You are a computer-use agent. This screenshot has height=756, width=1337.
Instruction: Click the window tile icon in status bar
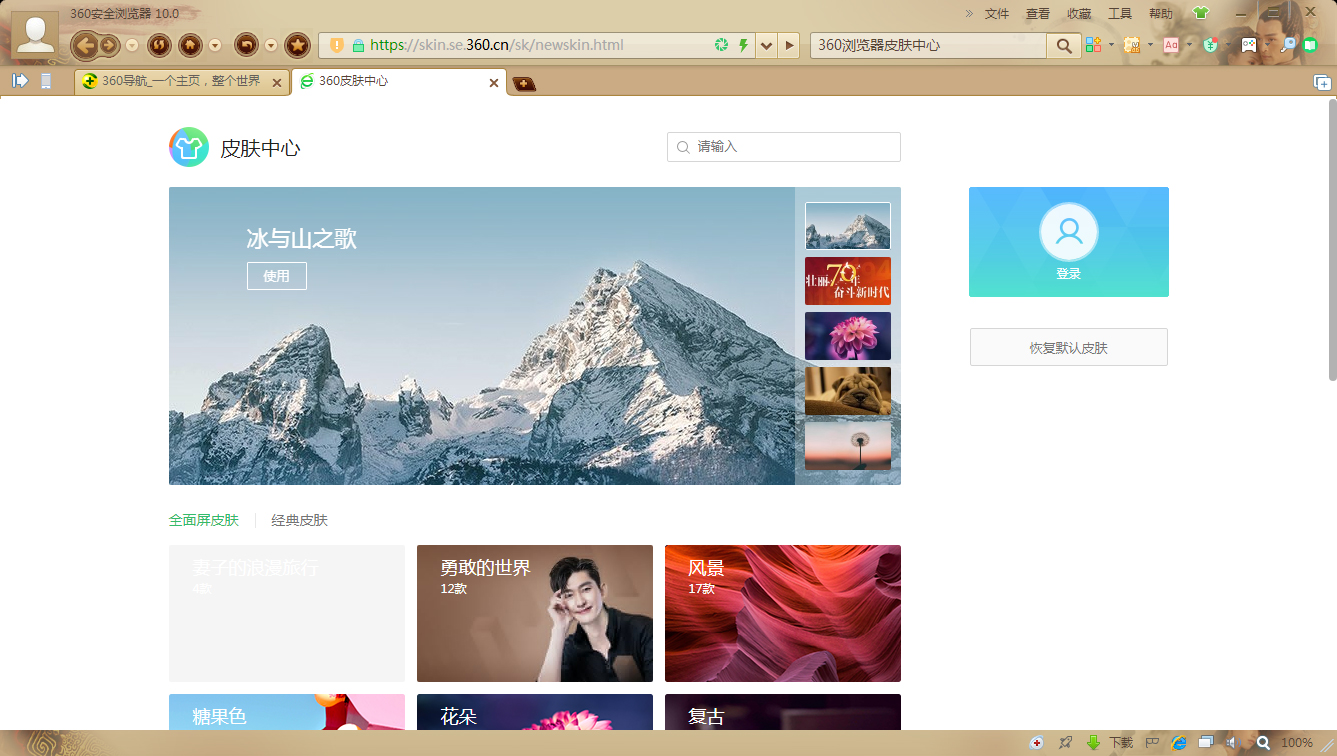click(1207, 743)
